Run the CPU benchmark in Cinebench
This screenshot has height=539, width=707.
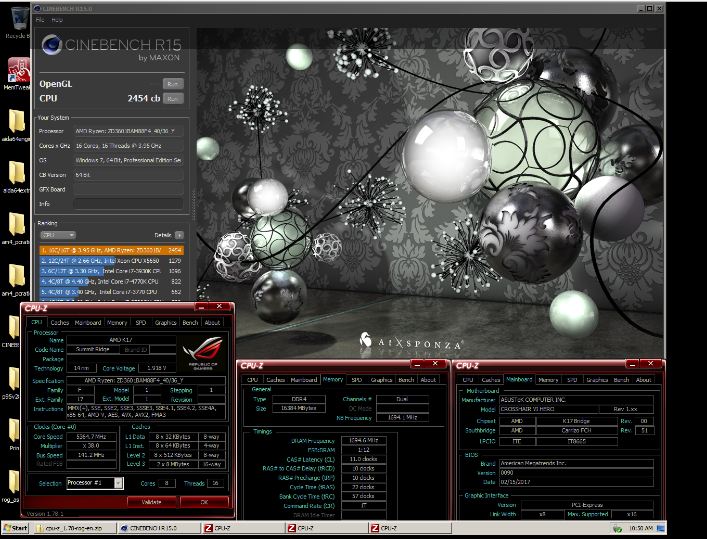173,98
